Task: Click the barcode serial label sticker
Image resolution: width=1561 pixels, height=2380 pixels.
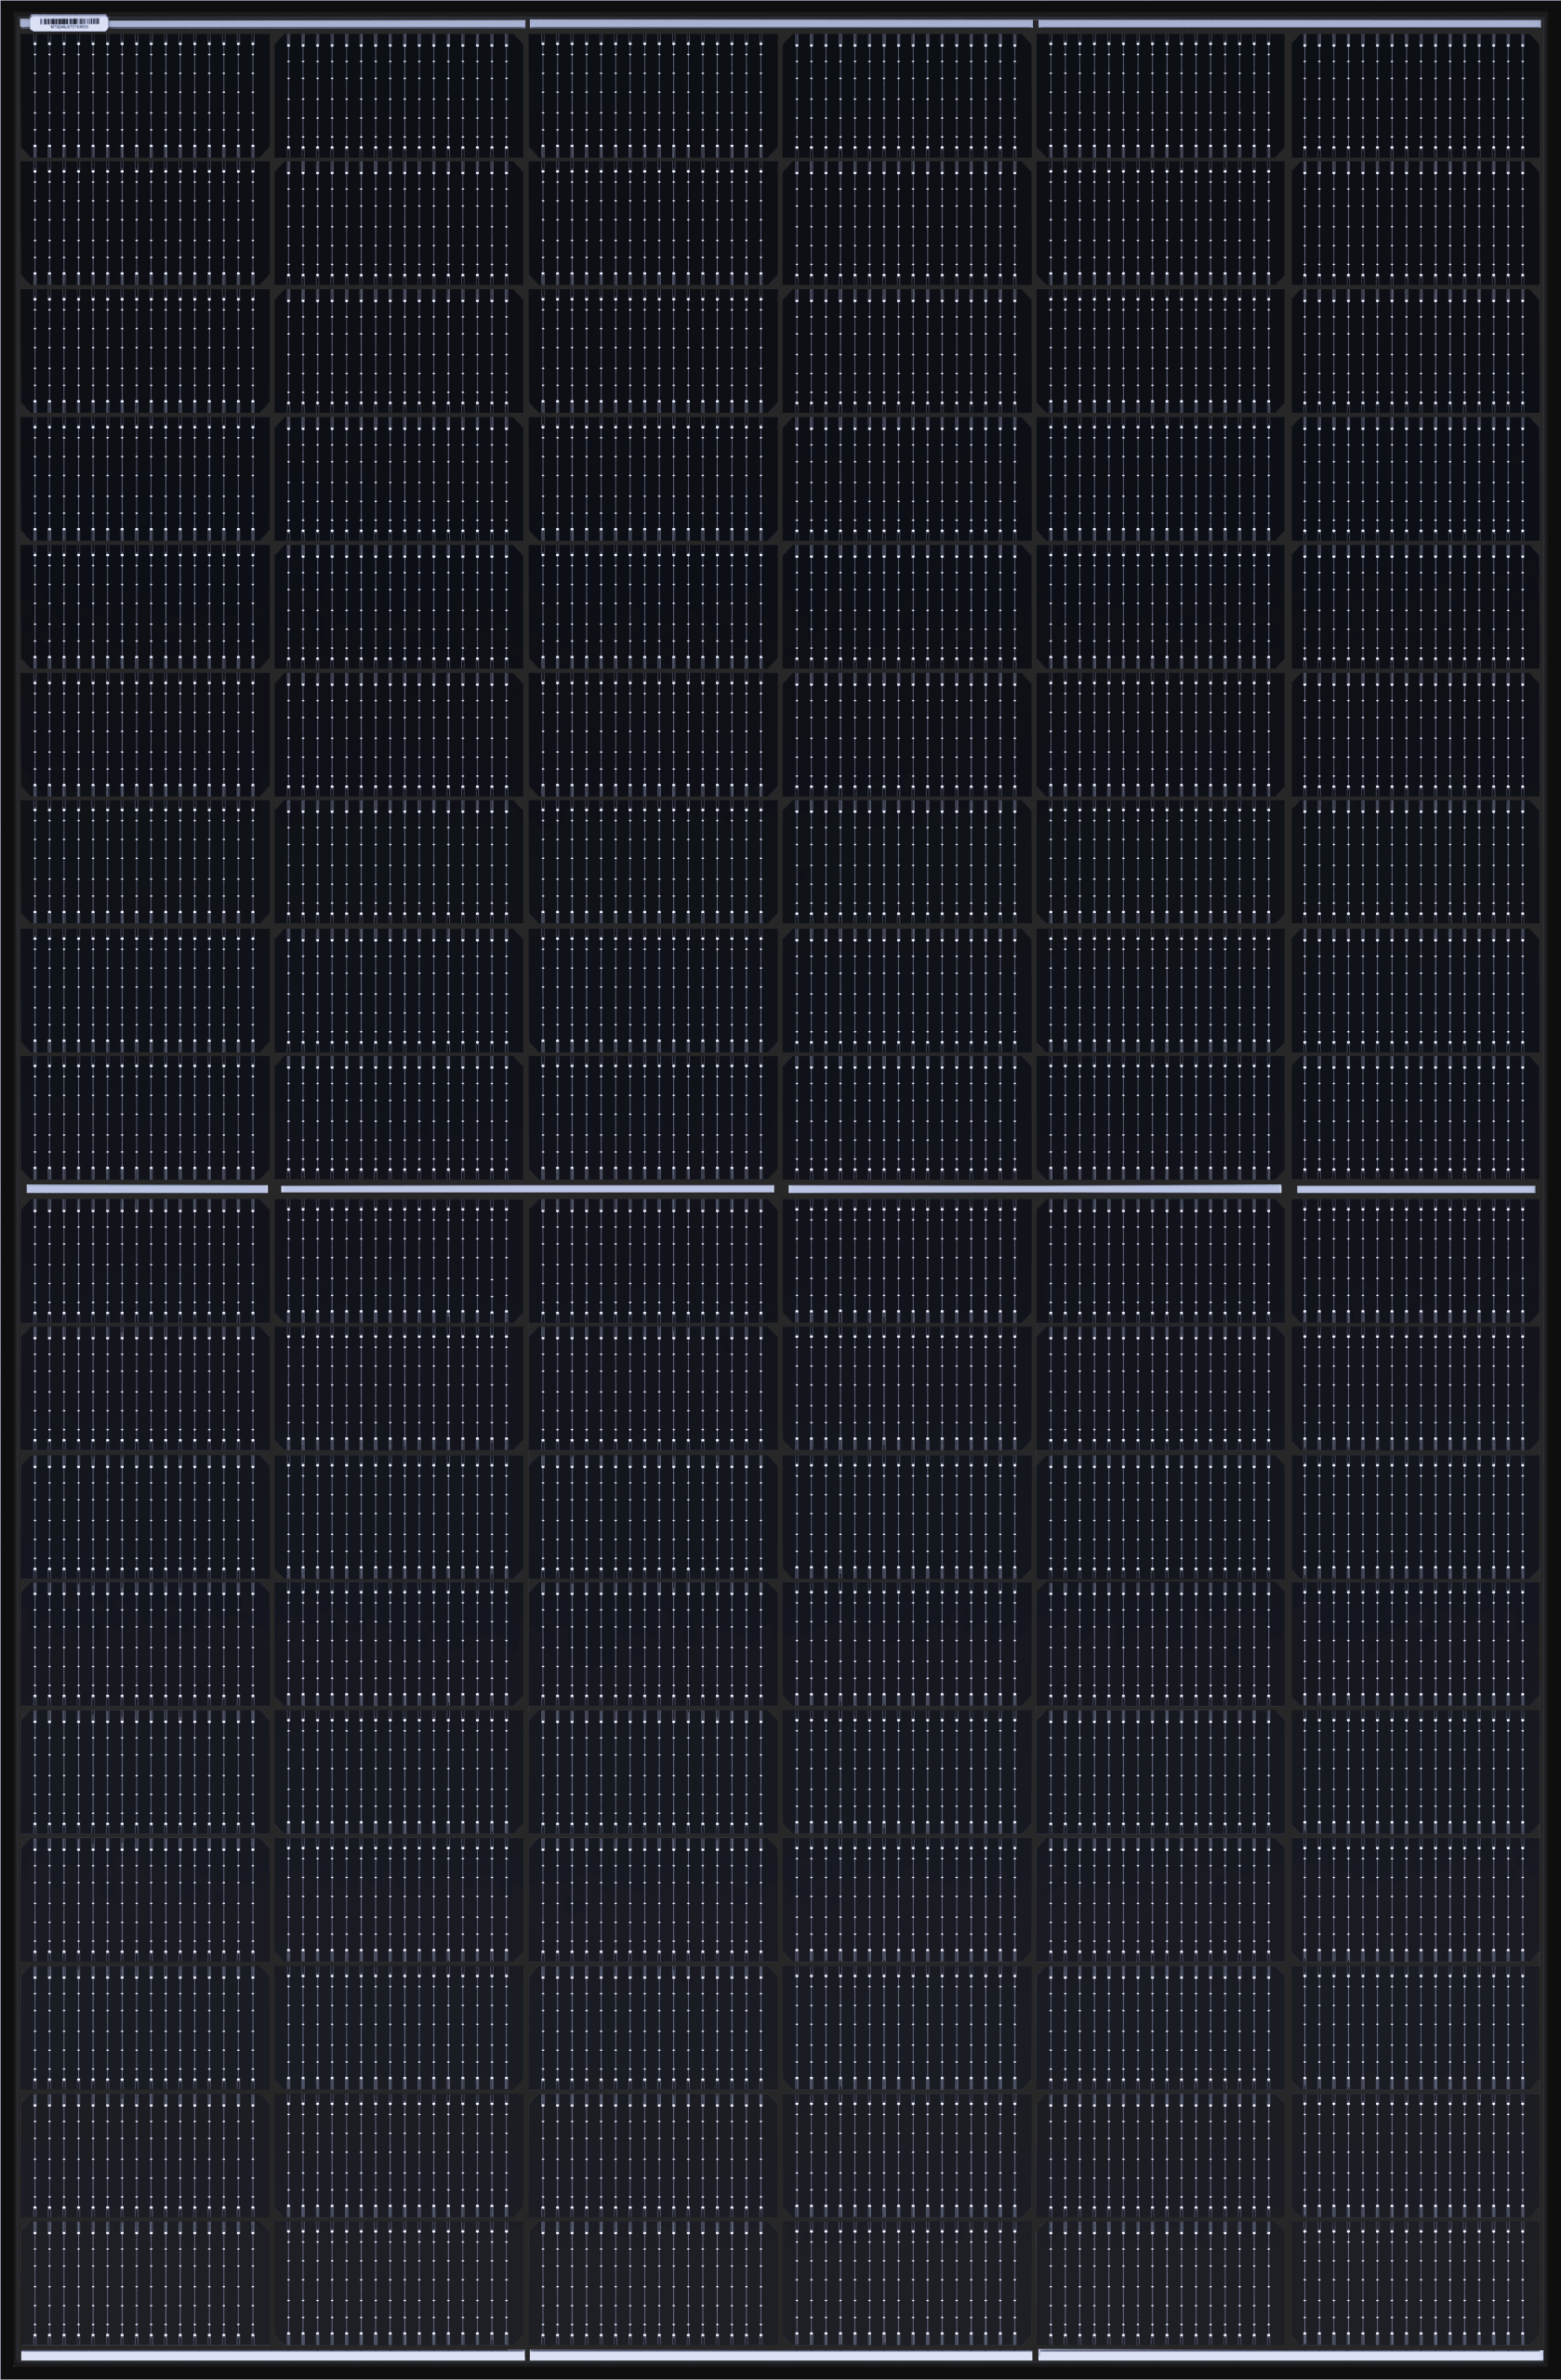Action: pos(69,22)
